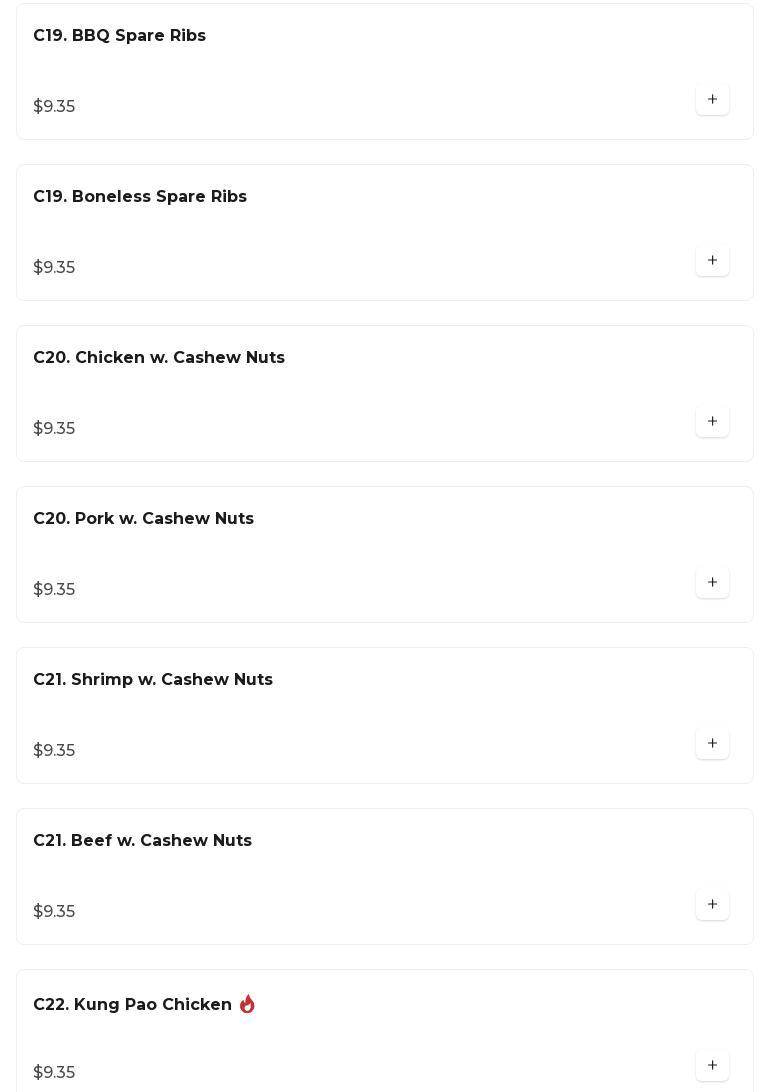The width and height of the screenshot is (770, 1092).
Task: Open C19. Boneless Spare Ribs title
Action: [140, 197]
